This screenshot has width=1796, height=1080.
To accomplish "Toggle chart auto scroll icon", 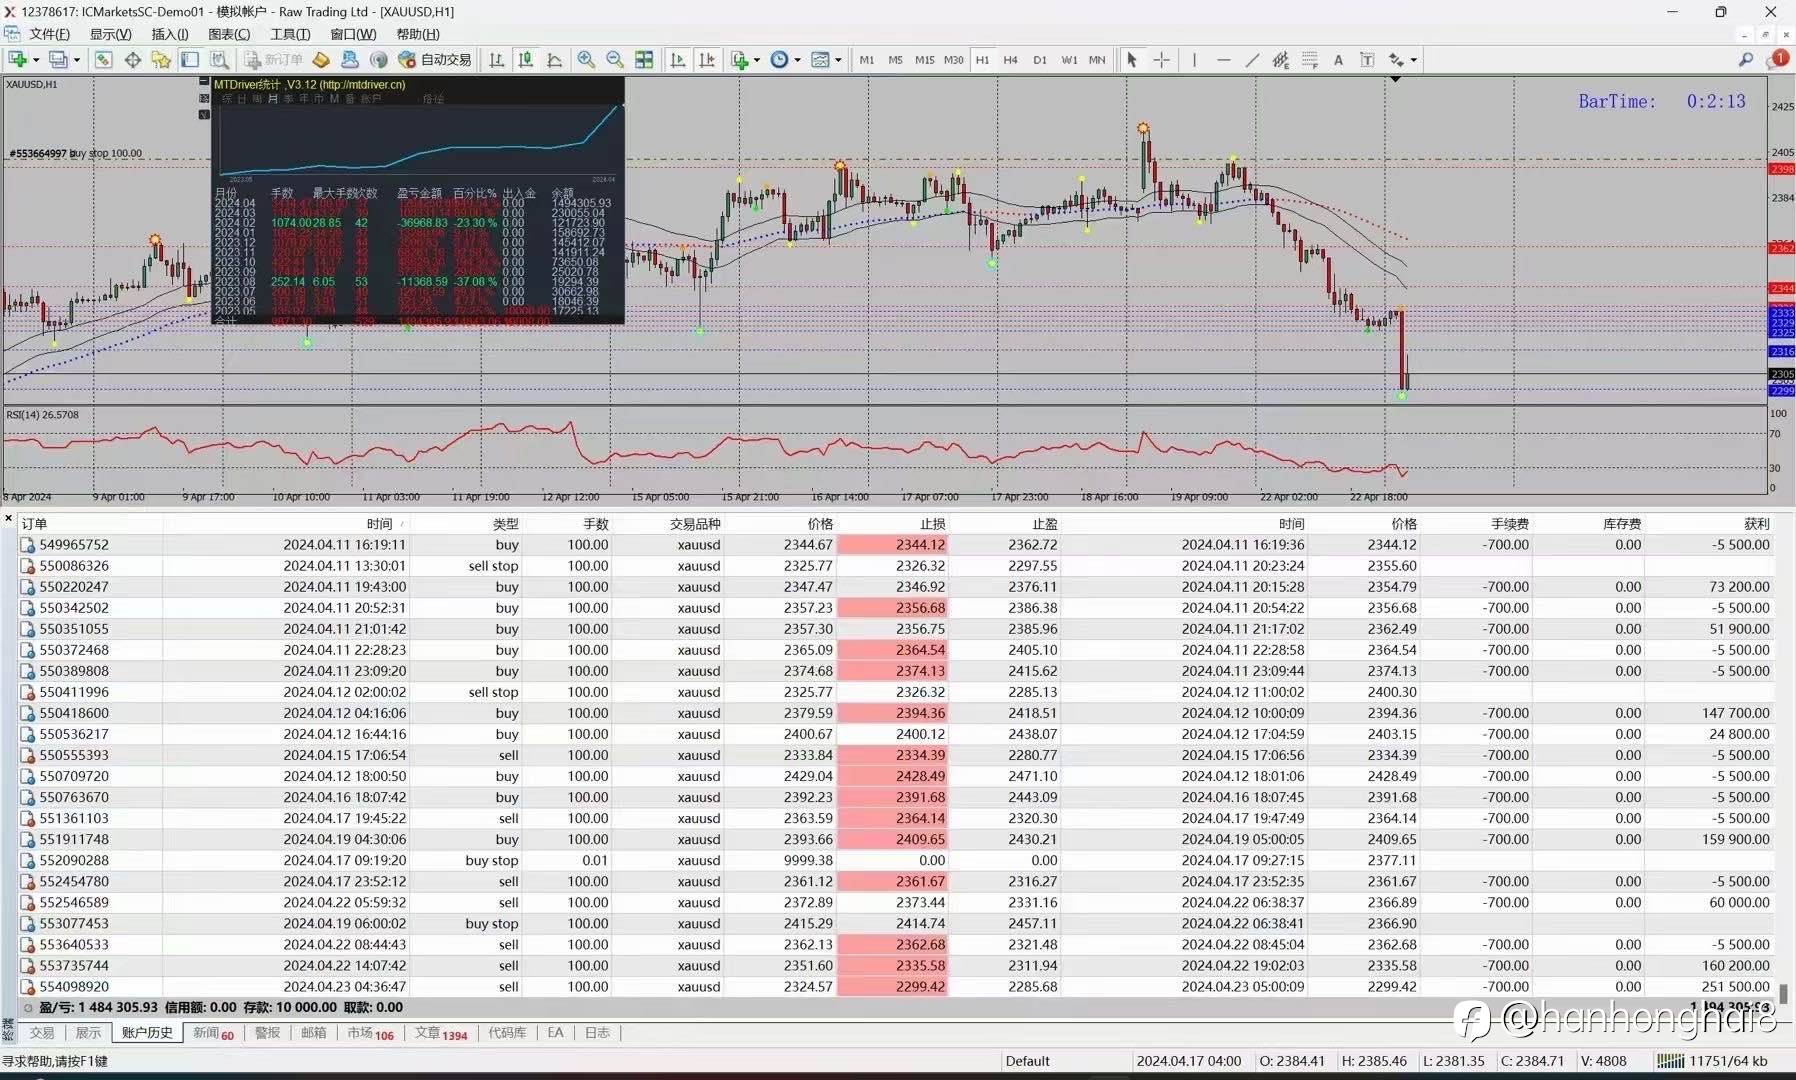I will [x=678, y=60].
